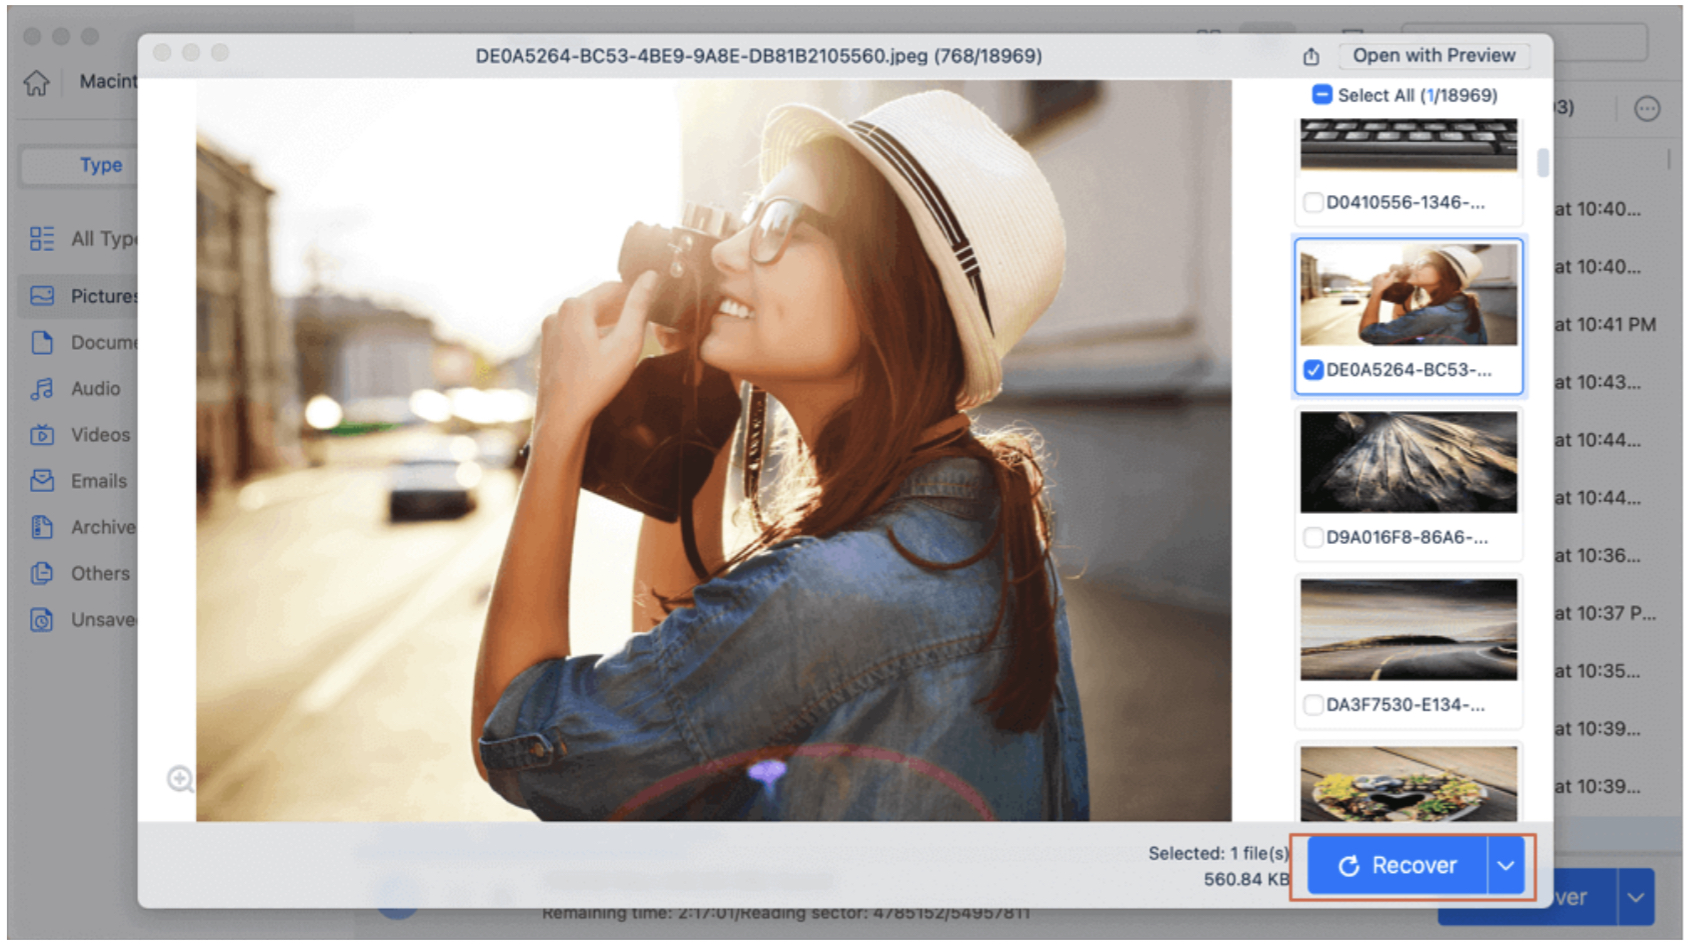The width and height of the screenshot is (1688, 944).
Task: Uncheck the DE0A5264-BC53 file checkbox
Action: [1314, 371]
